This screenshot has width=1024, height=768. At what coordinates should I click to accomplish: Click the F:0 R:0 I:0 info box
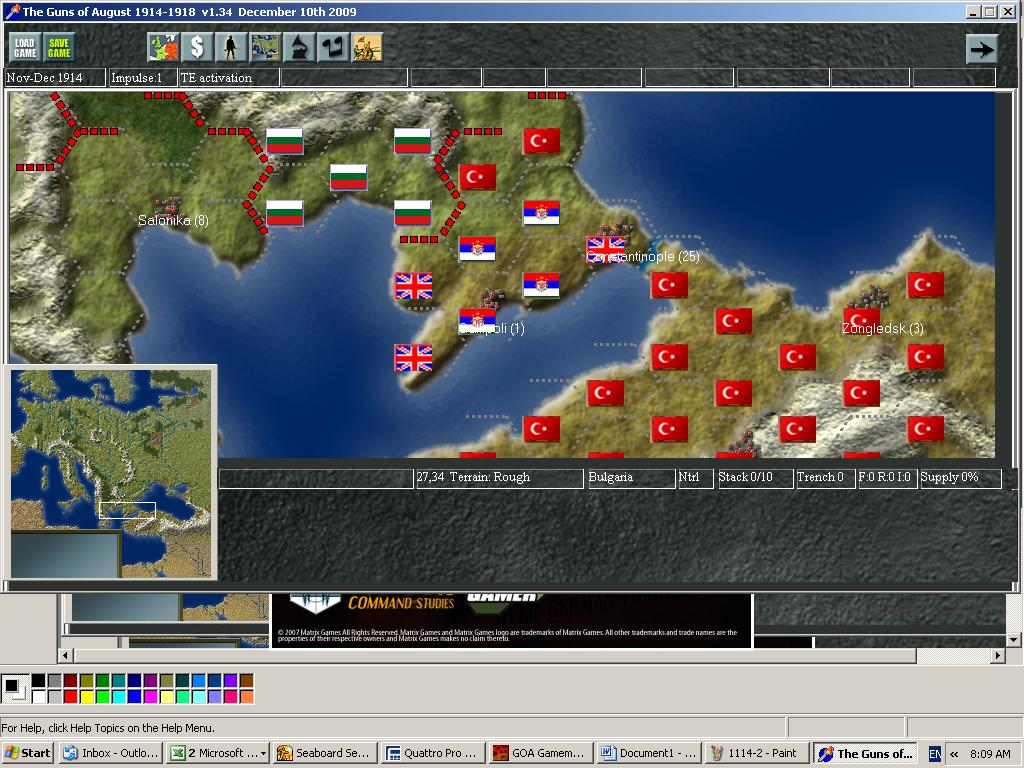[x=888, y=478]
